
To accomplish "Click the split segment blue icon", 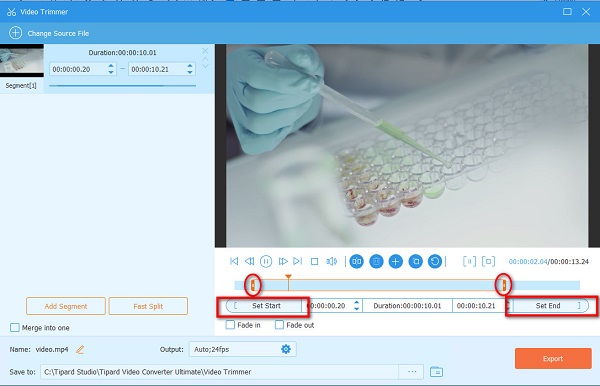I will coord(356,262).
